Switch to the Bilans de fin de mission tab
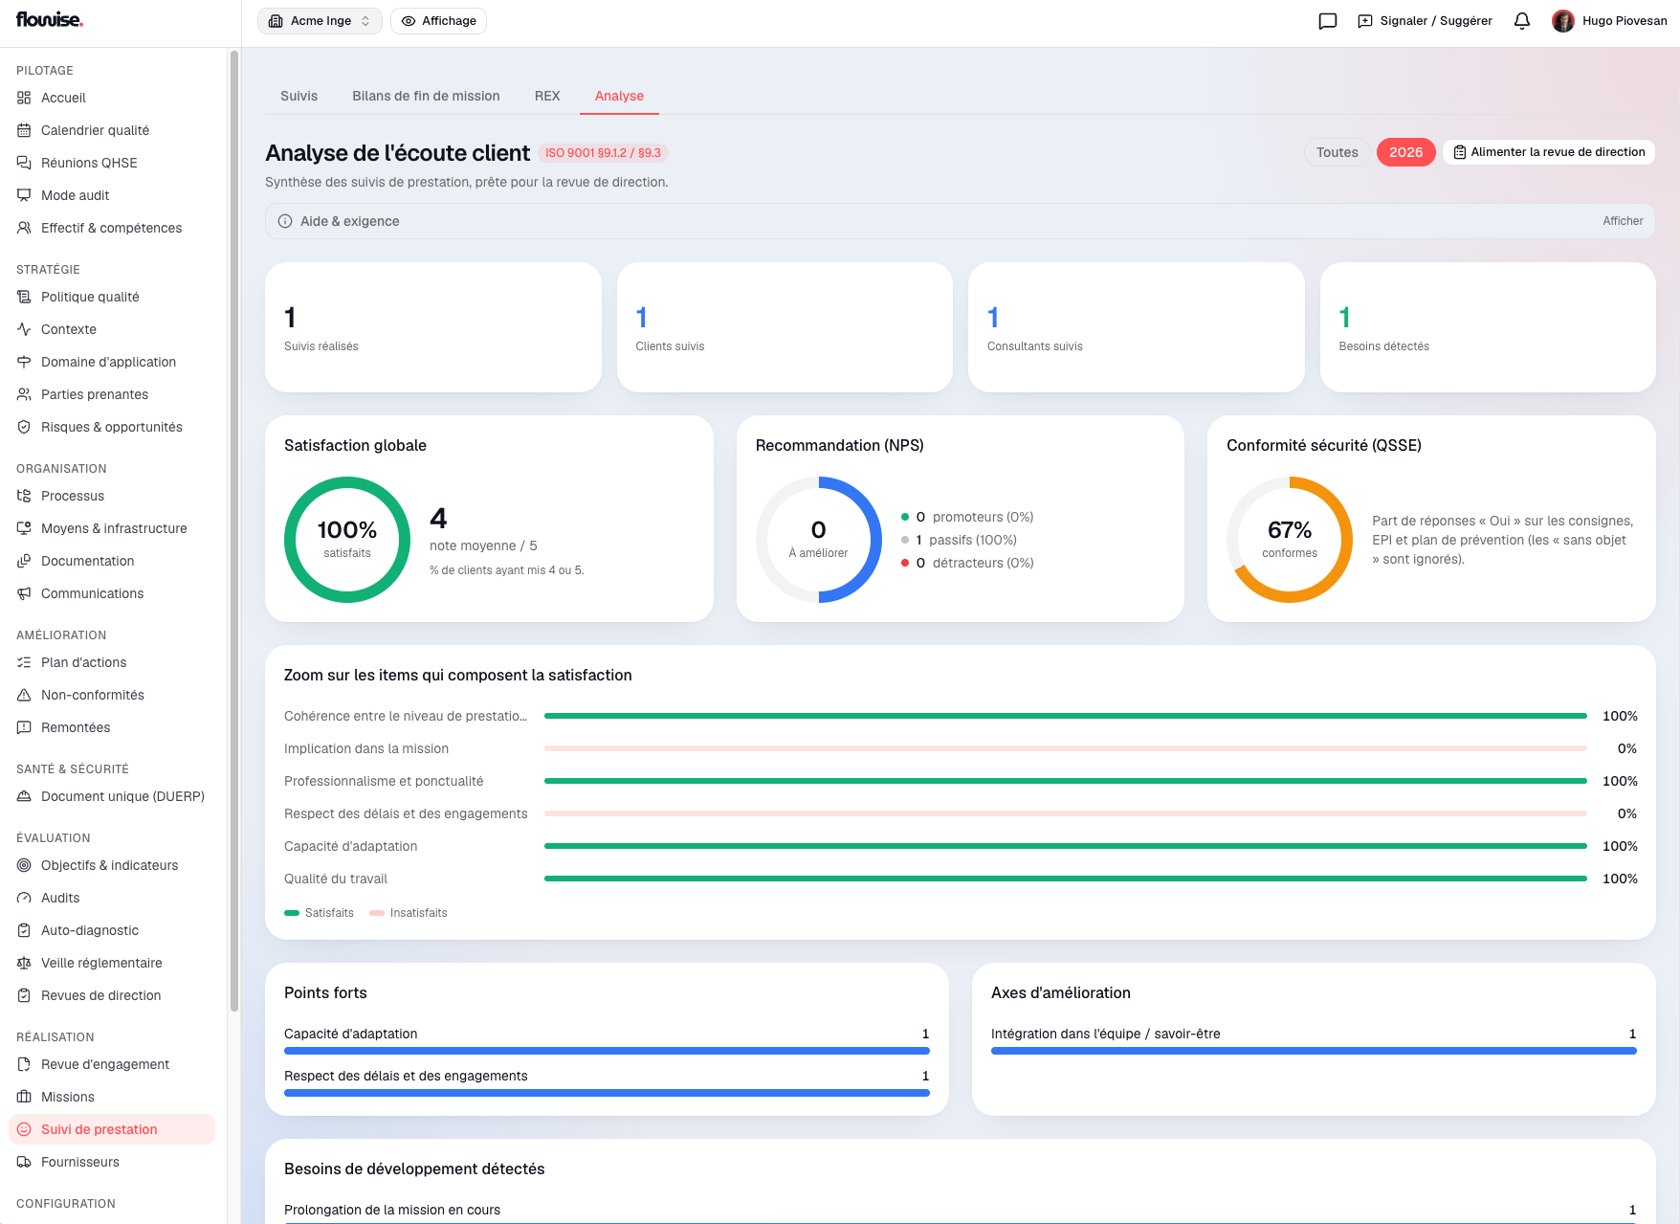The image size is (1680, 1224). click(426, 96)
